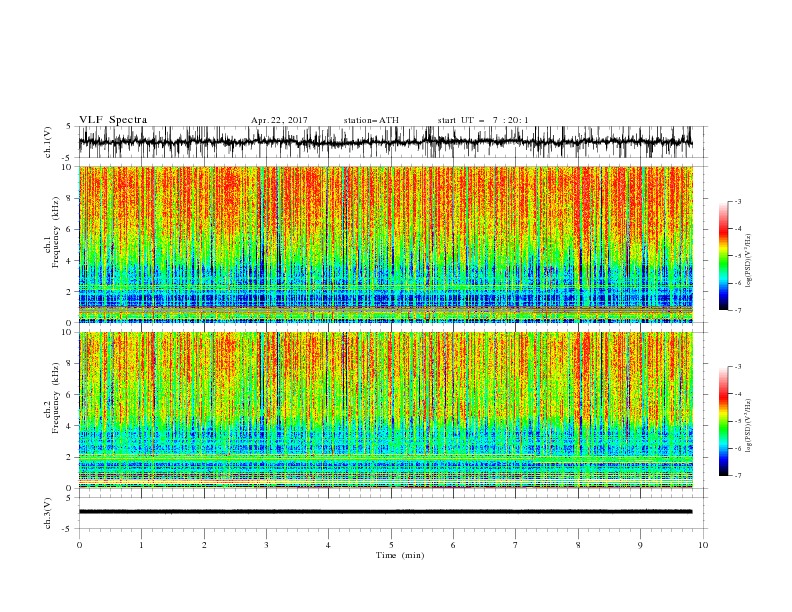Click time axis tick label "1"
792x612 pixels.
click(x=141, y=545)
